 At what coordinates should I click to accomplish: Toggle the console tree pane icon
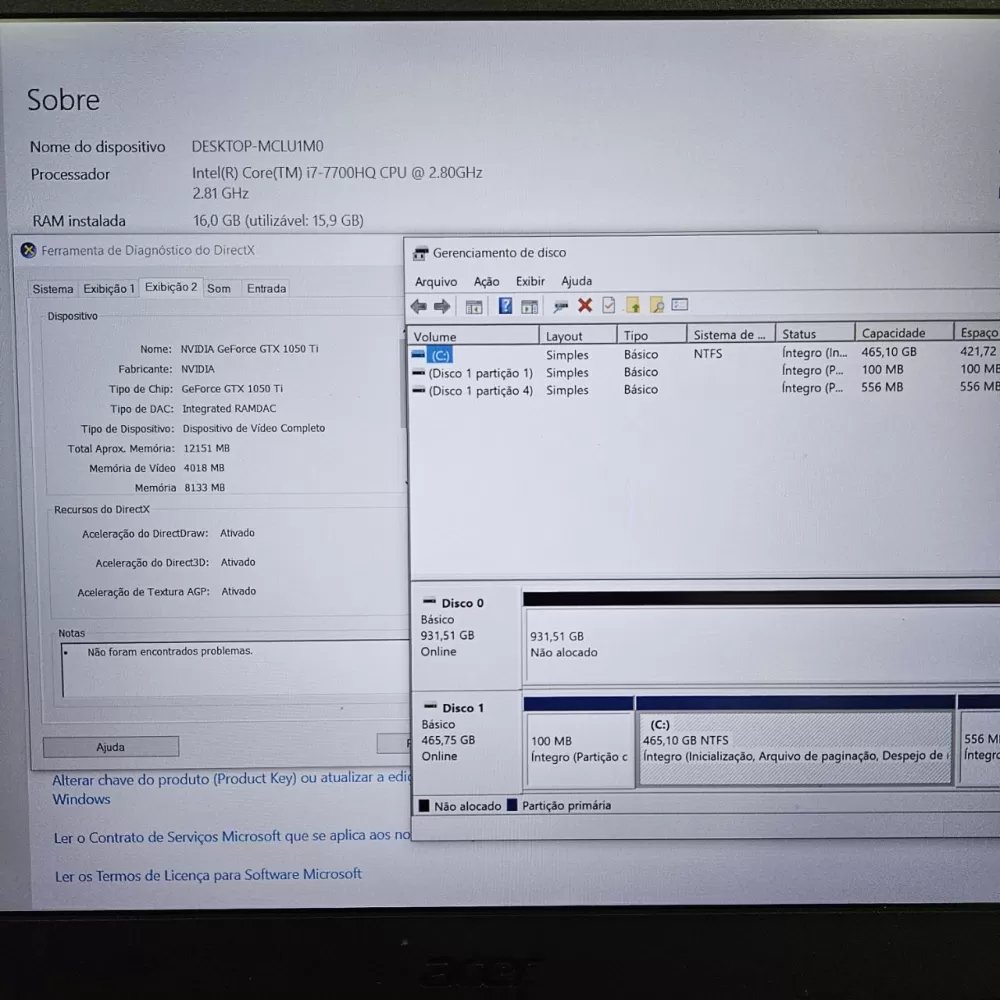pos(473,307)
